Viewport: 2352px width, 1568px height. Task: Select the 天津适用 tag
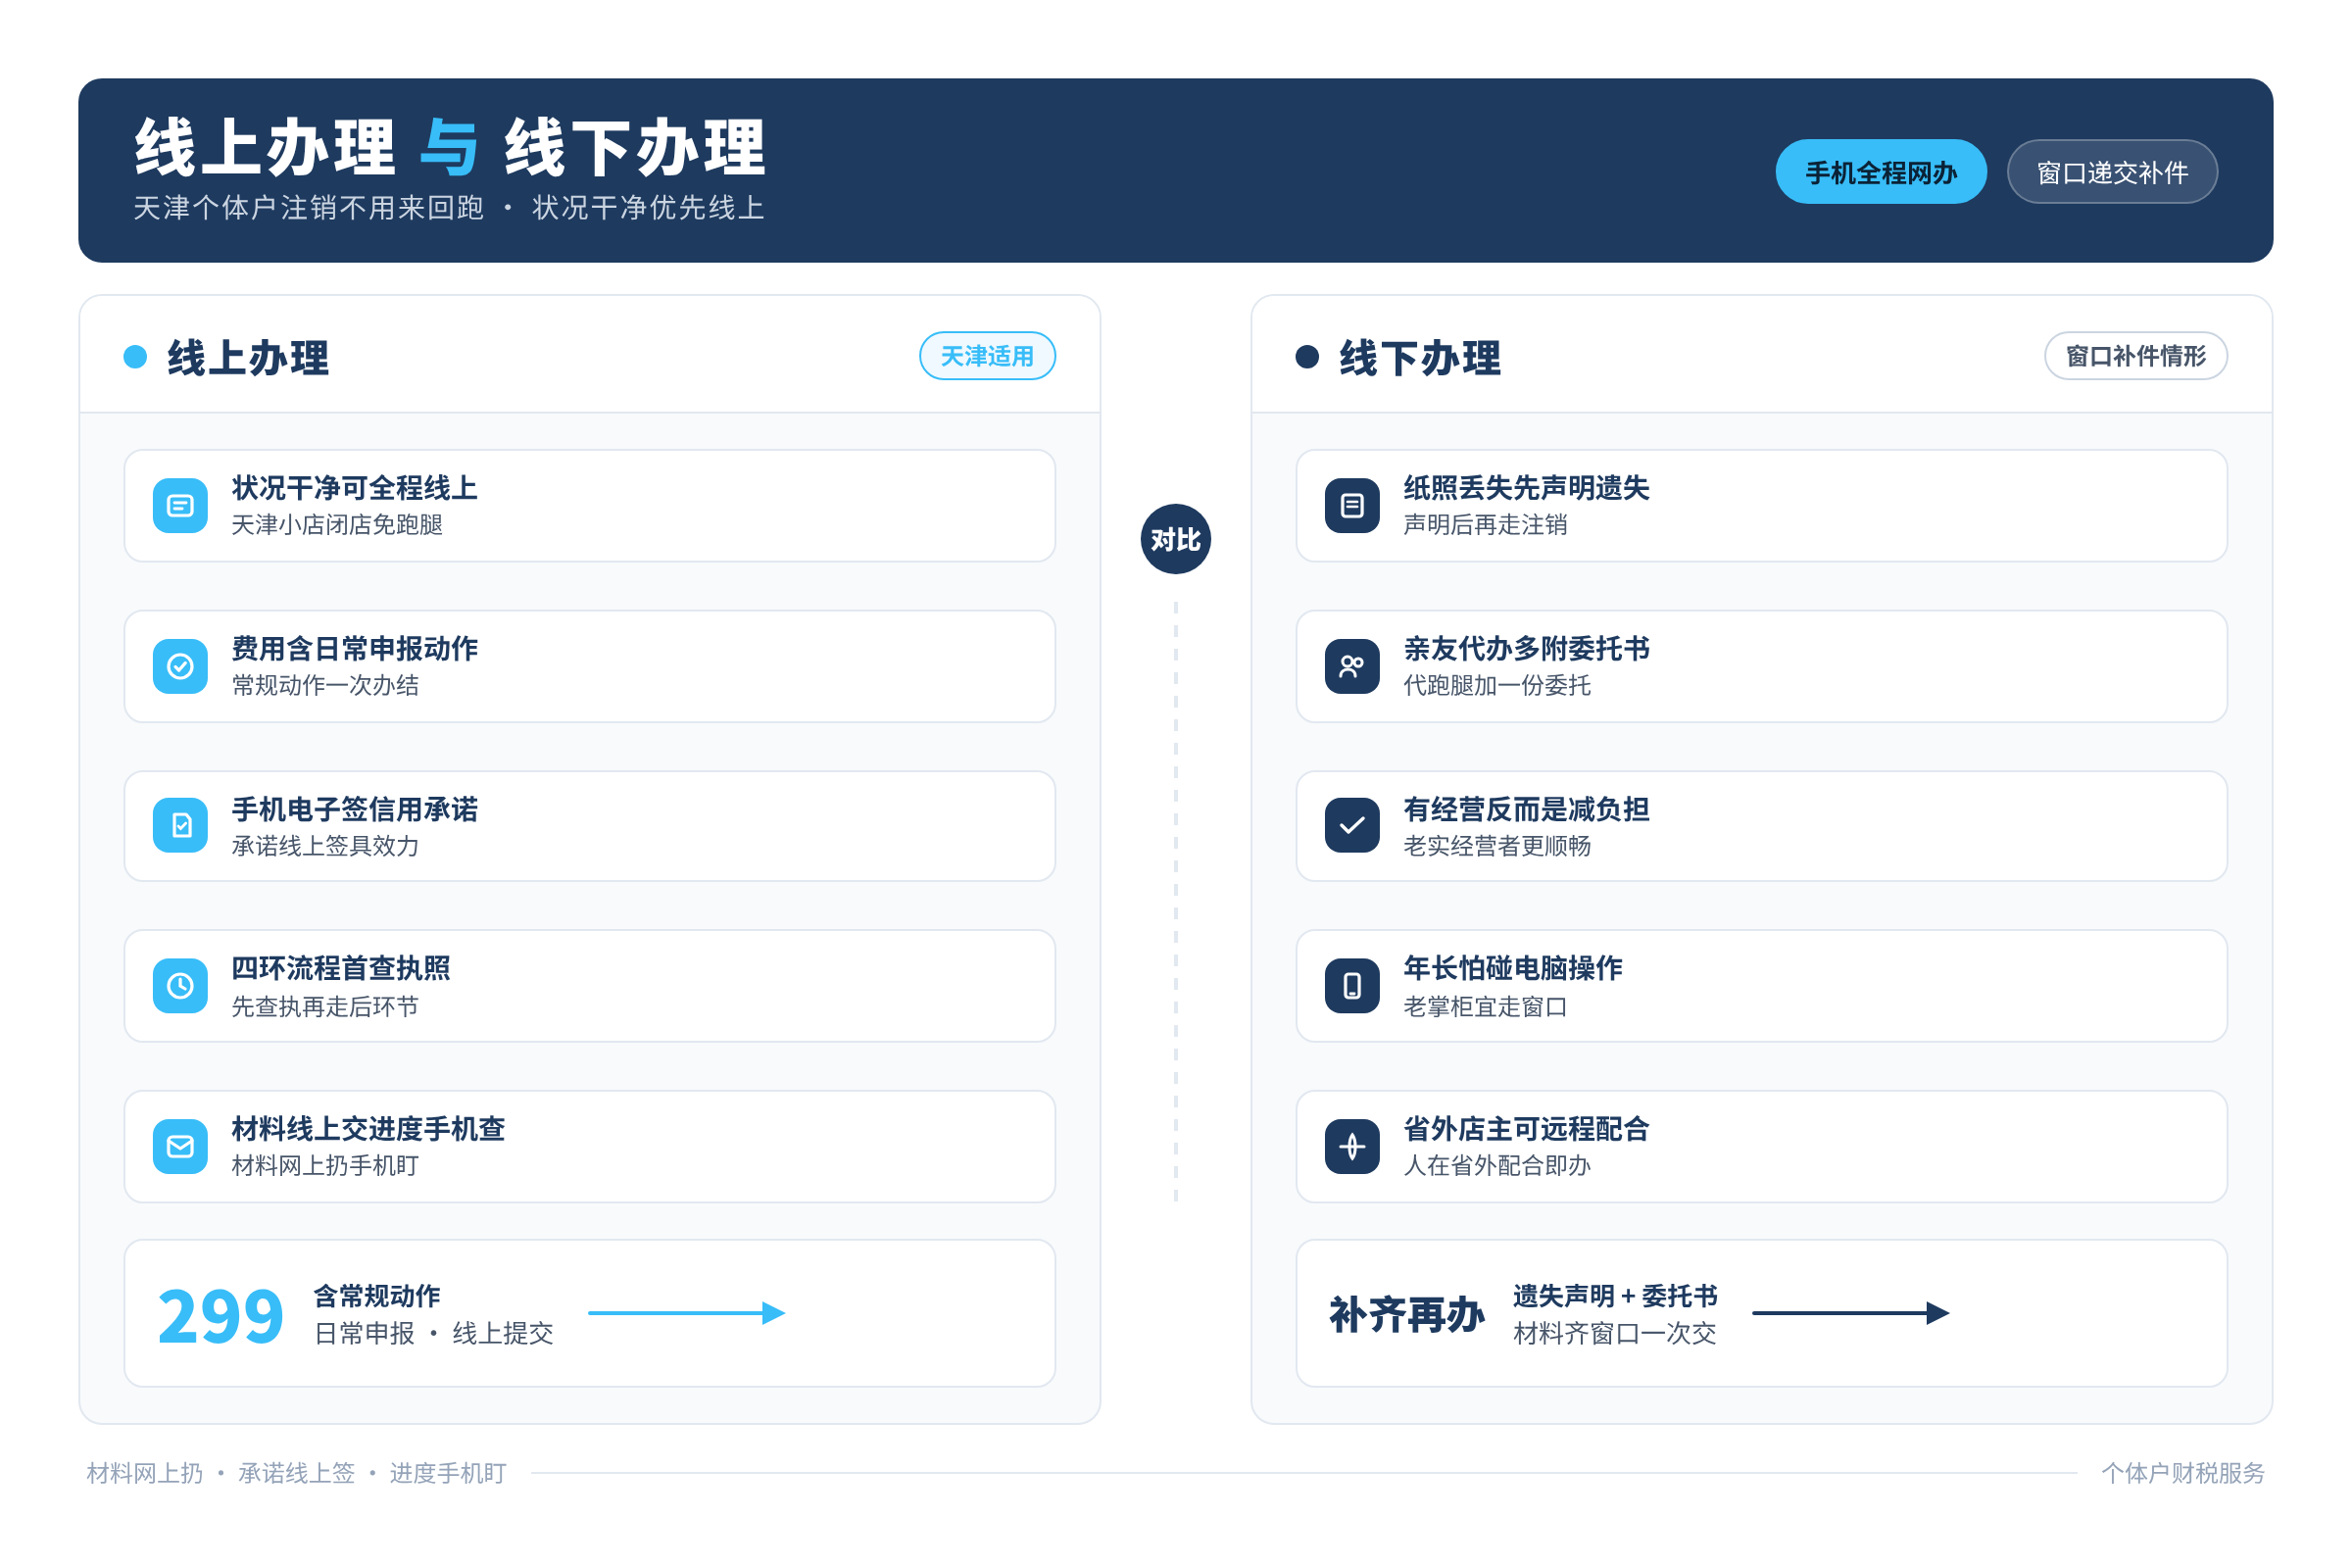987,356
